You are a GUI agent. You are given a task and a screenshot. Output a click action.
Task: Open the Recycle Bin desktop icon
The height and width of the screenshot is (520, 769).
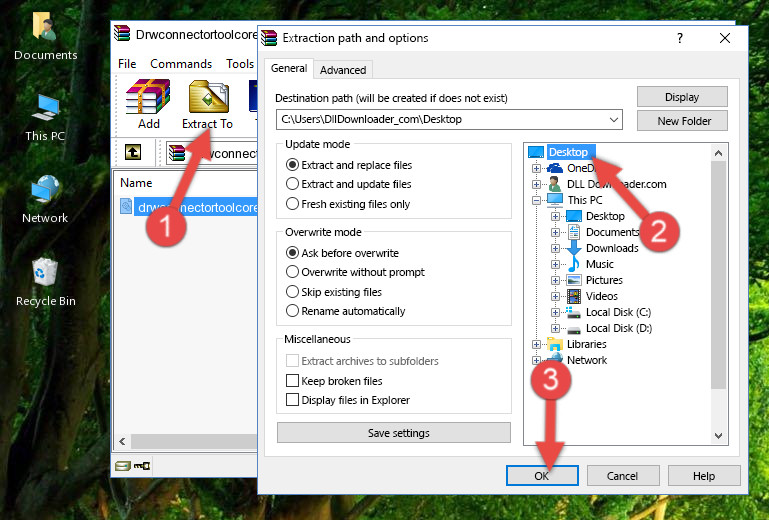click(x=46, y=282)
